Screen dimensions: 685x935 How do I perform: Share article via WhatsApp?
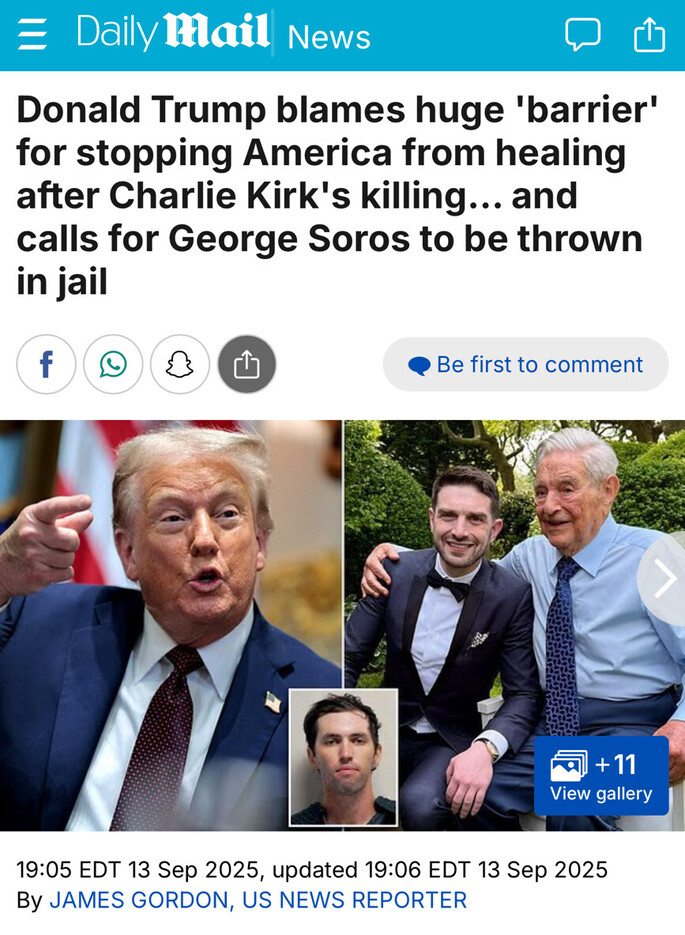coord(113,364)
